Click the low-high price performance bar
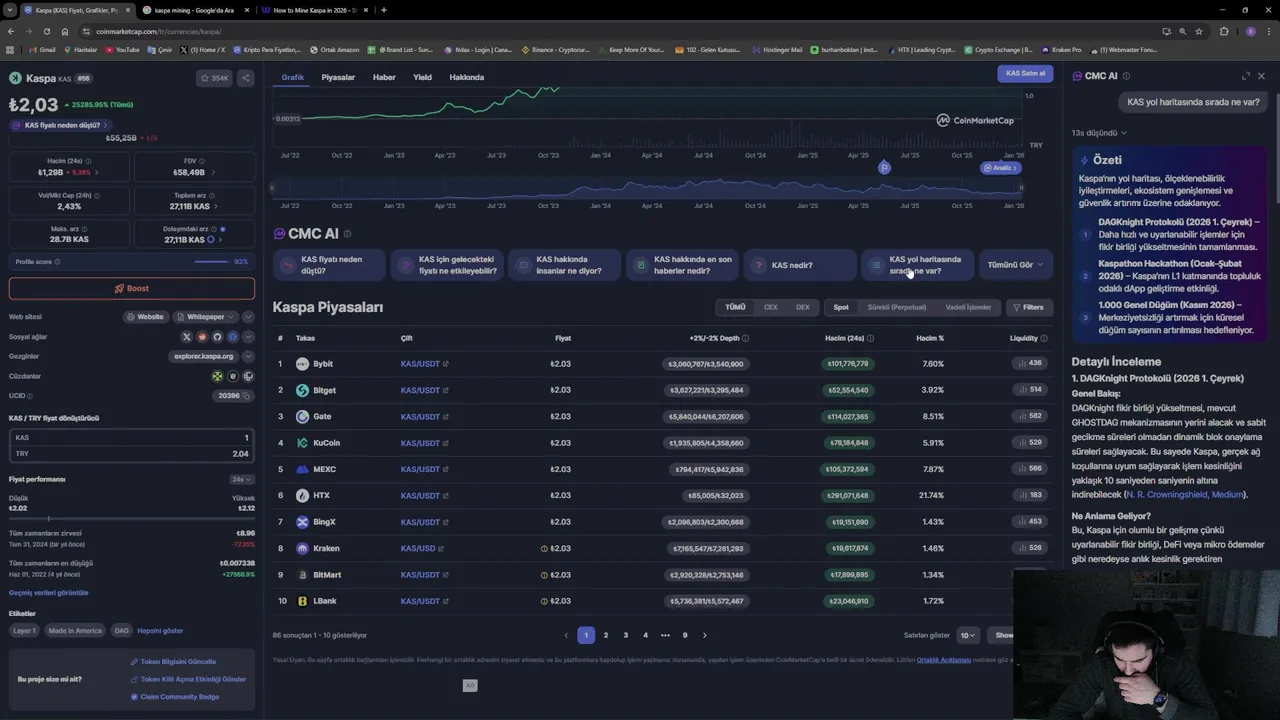The image size is (1280, 720). [x=132, y=518]
